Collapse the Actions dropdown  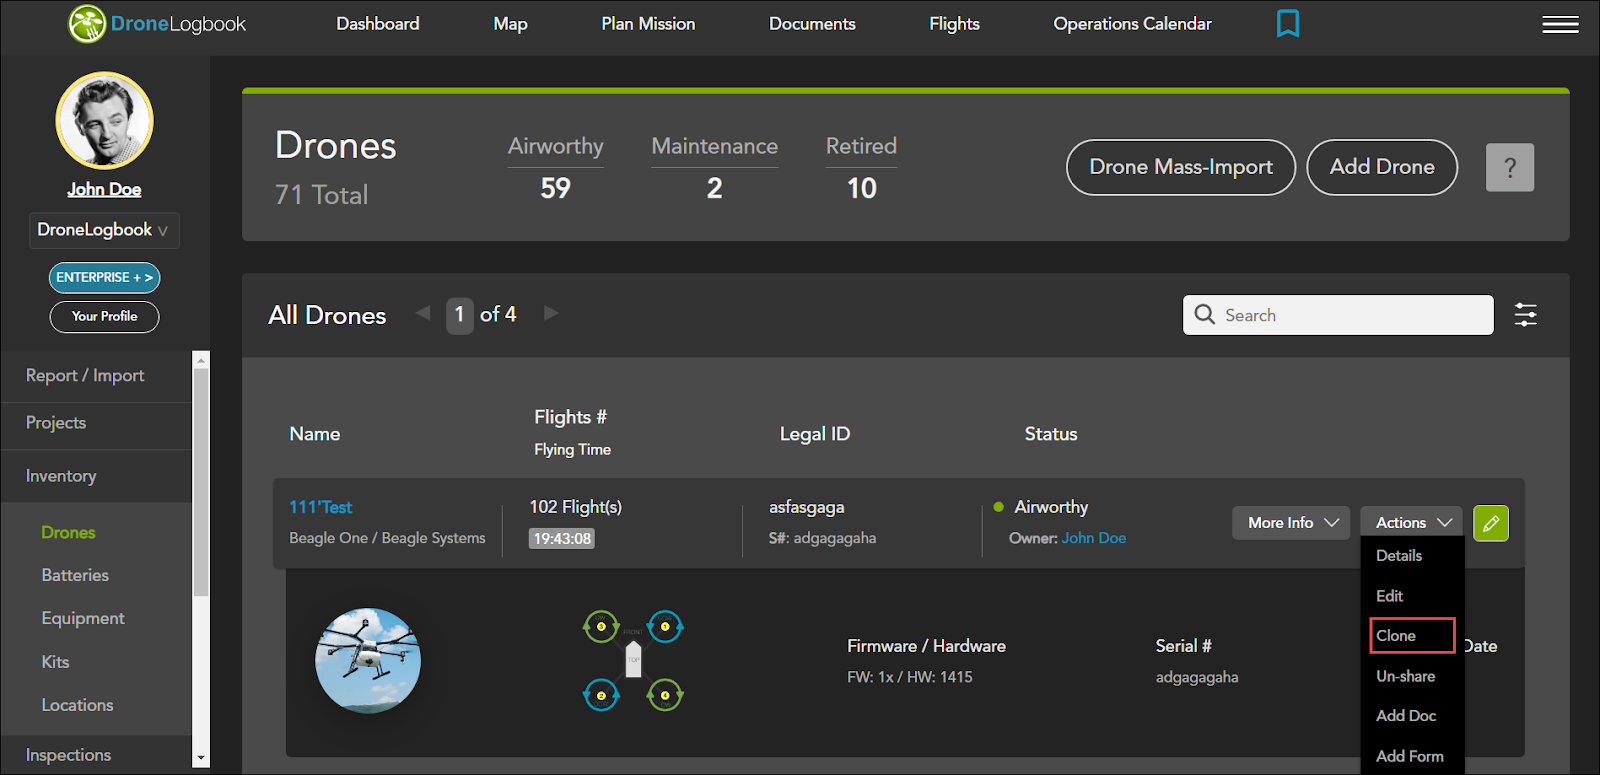coord(1412,523)
